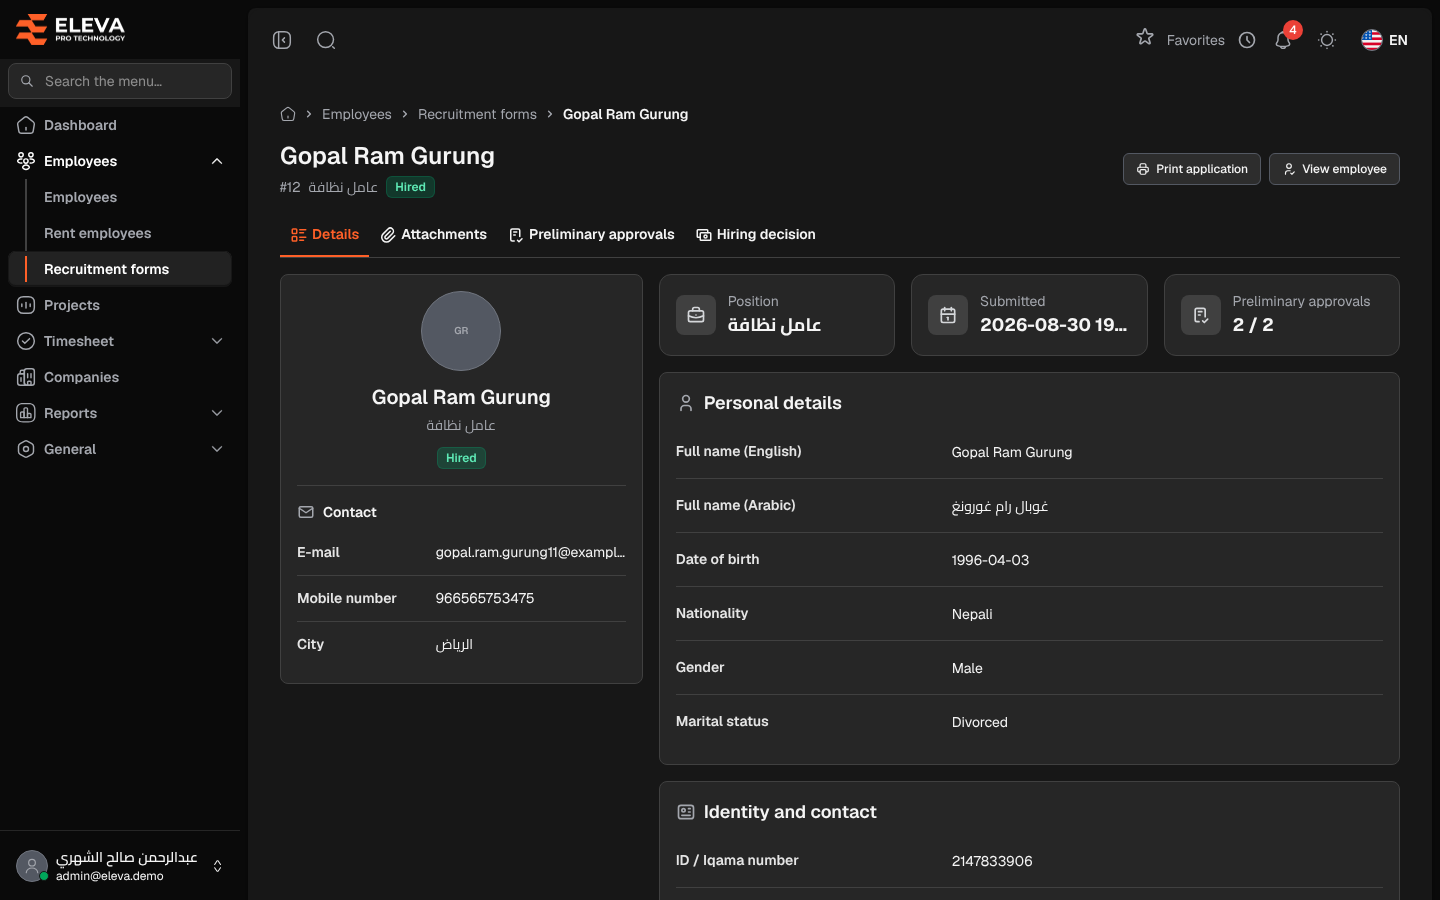Expand the Timesheet sidebar chevron
The height and width of the screenshot is (900, 1440).
click(x=217, y=341)
